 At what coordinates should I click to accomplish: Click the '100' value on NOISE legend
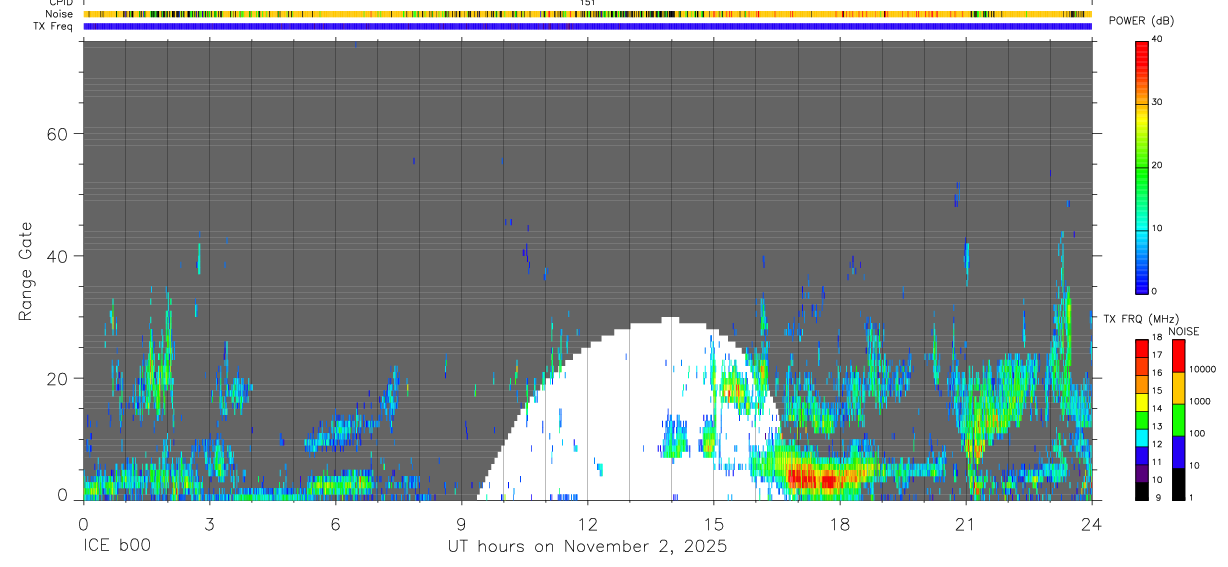tap(1198, 433)
